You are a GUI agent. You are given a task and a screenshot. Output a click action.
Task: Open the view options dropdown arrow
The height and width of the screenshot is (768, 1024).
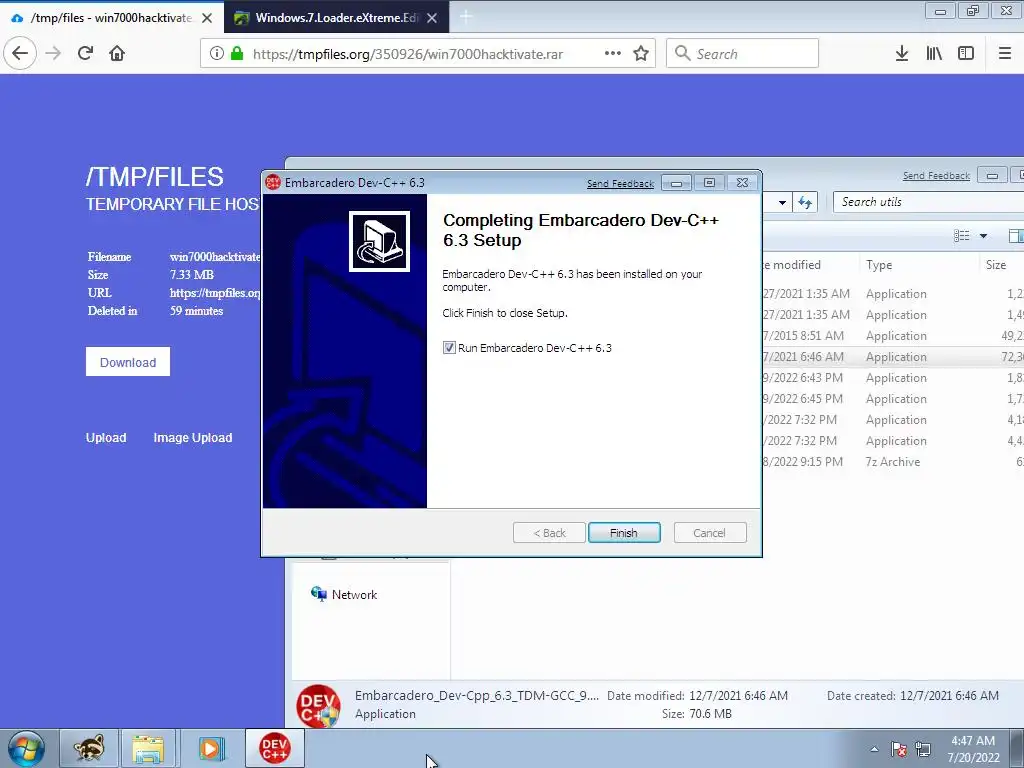click(x=983, y=236)
